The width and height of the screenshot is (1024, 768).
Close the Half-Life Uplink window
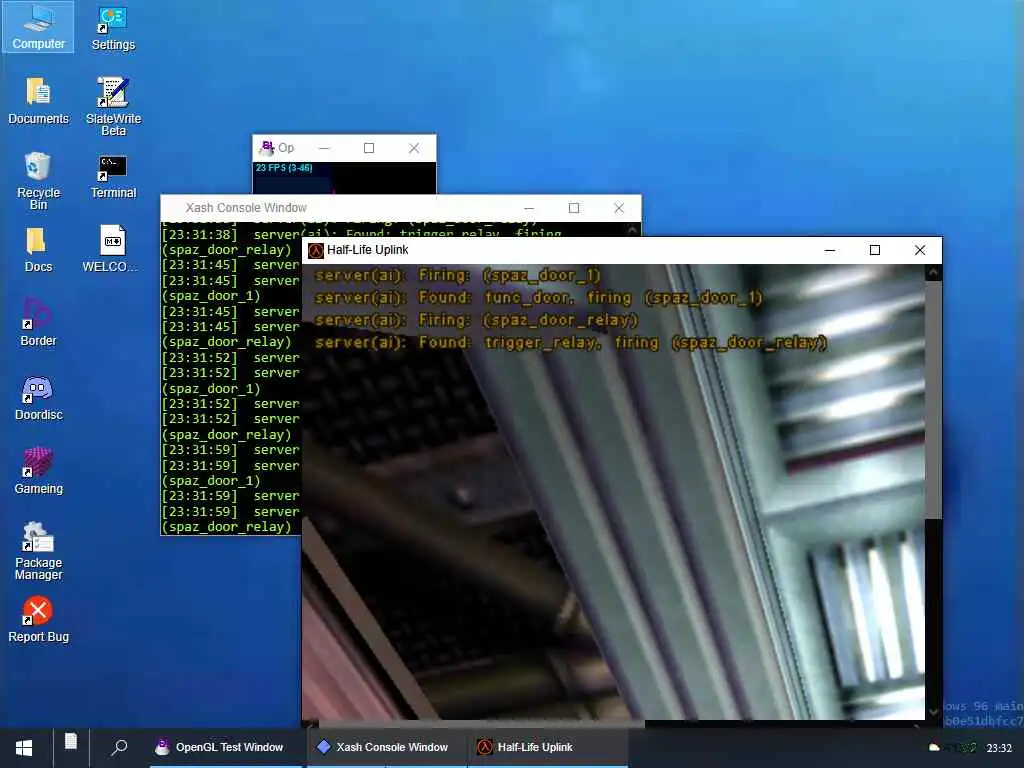coord(920,250)
